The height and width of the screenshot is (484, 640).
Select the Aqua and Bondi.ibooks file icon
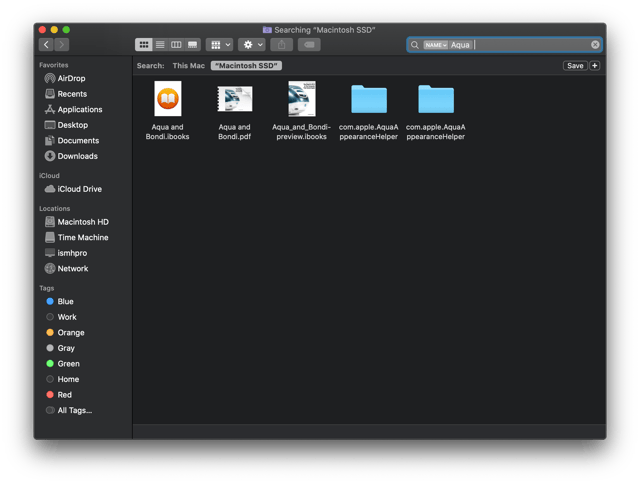168,98
